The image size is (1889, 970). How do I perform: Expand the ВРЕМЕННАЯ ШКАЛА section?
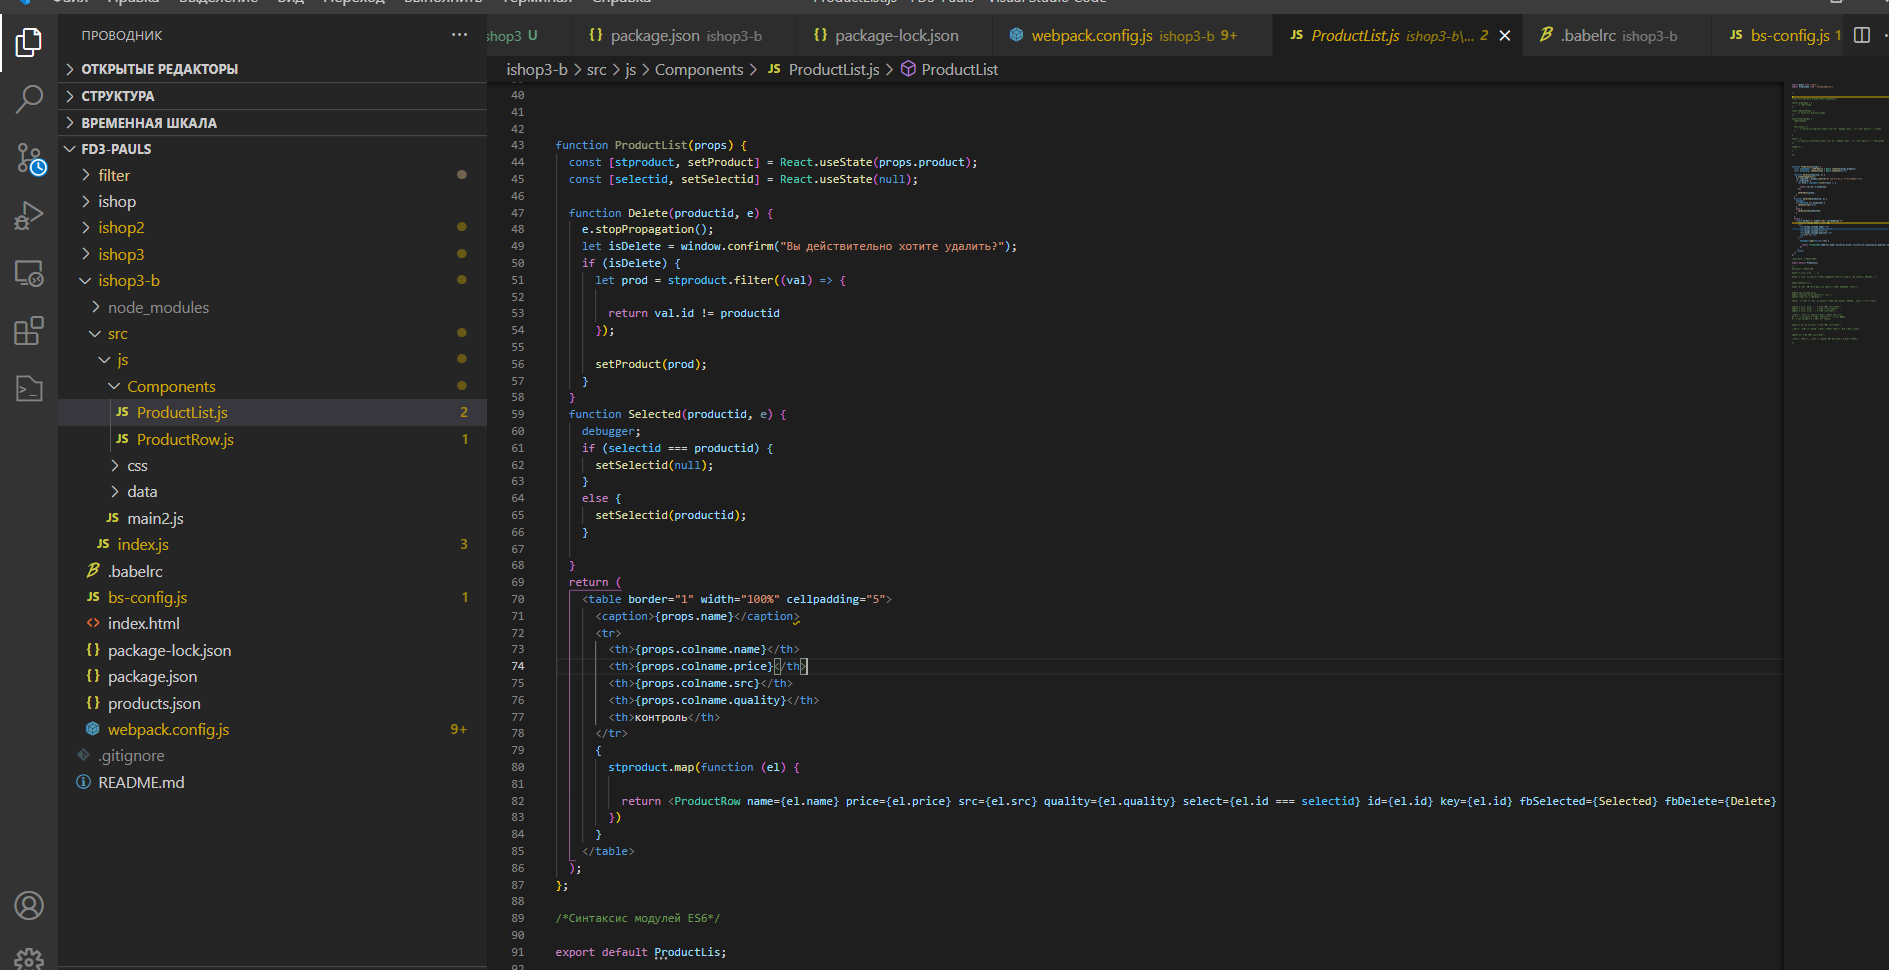[70, 123]
